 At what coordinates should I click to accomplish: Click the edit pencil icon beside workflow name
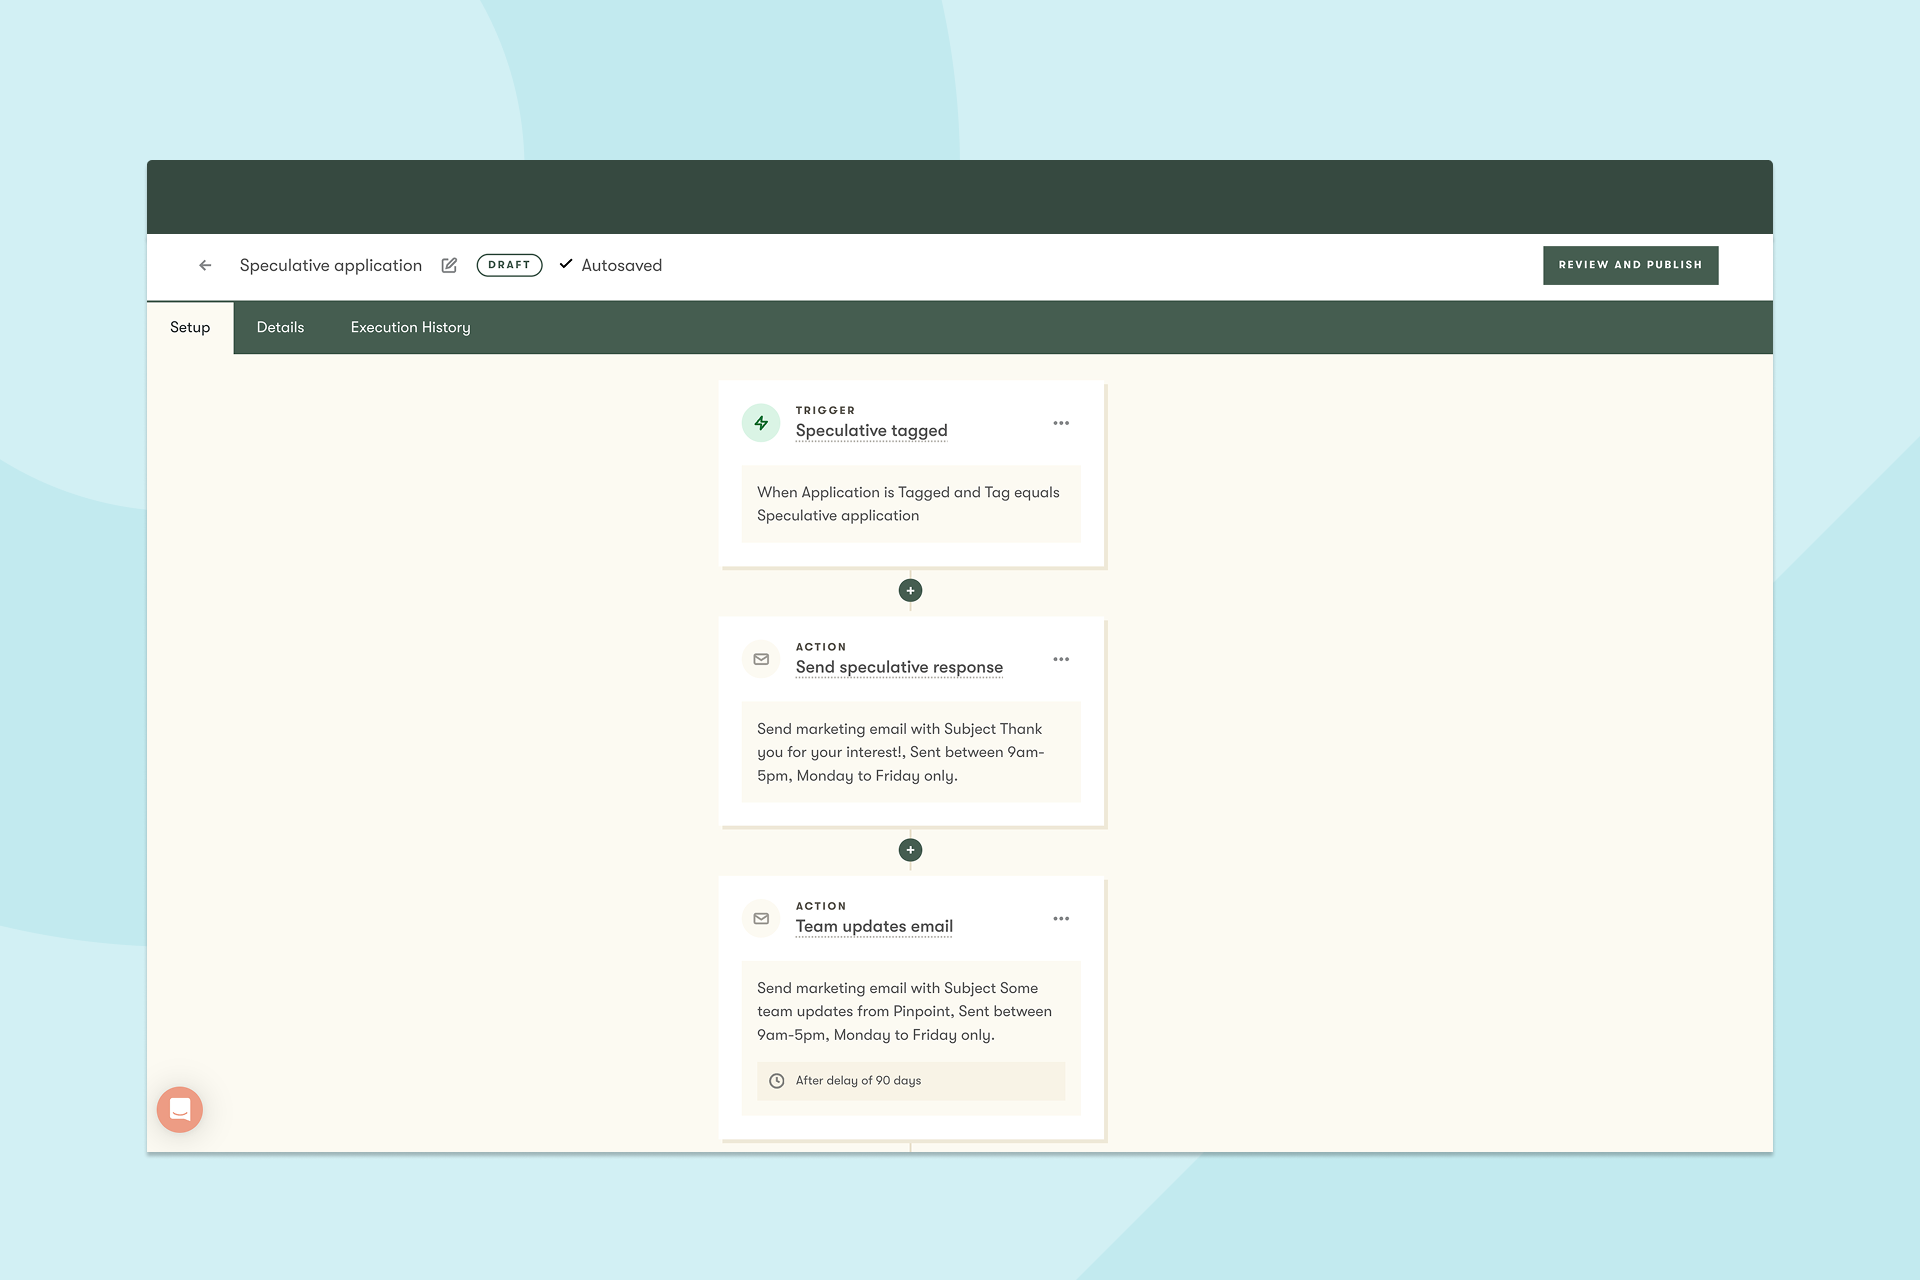[449, 265]
